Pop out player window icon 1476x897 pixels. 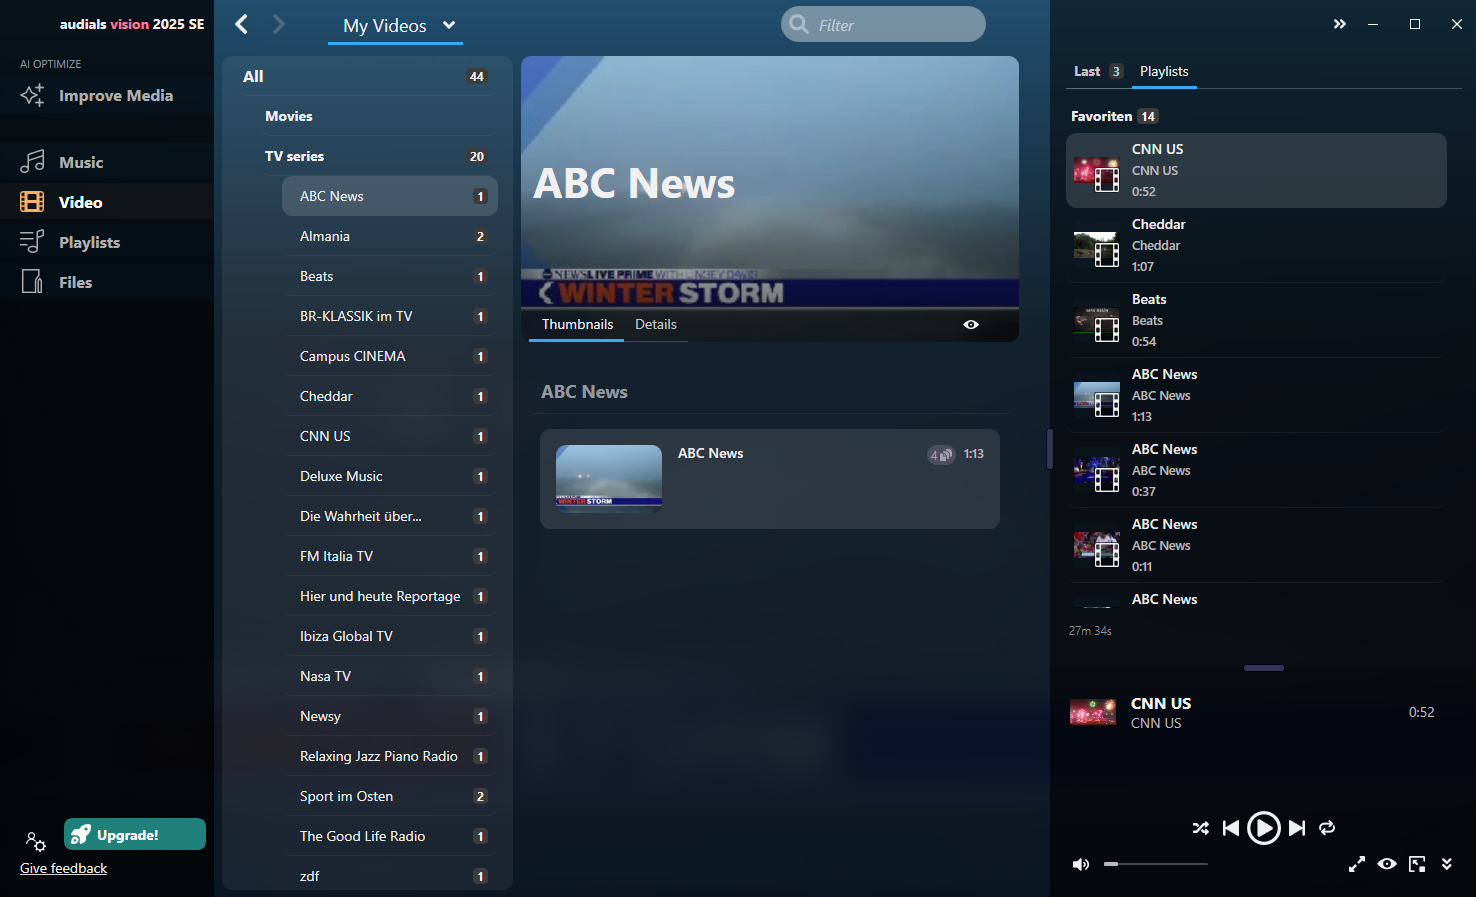click(x=1417, y=864)
